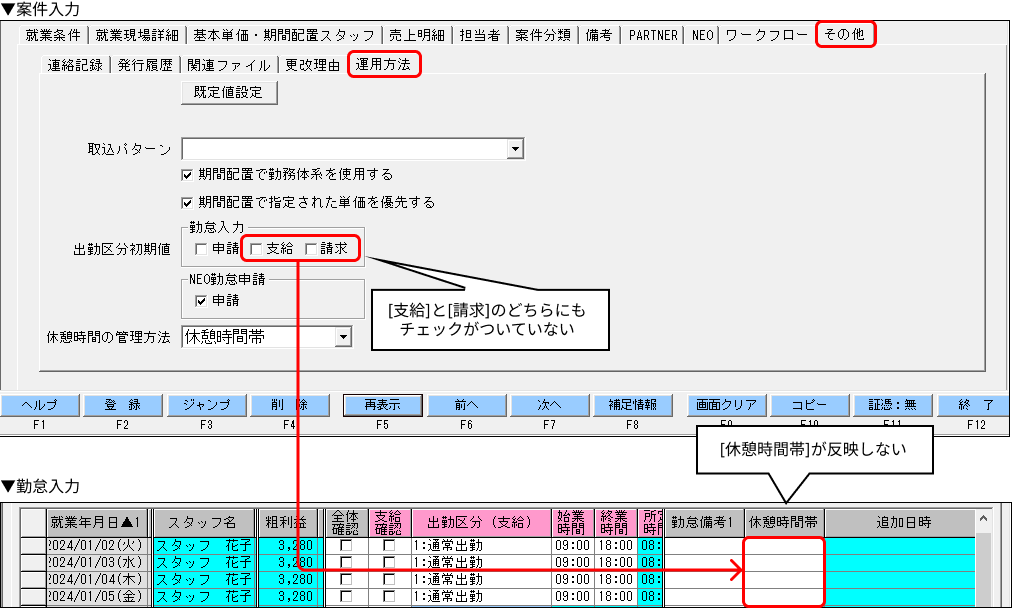Click the スタッフ名 column header

[203, 522]
